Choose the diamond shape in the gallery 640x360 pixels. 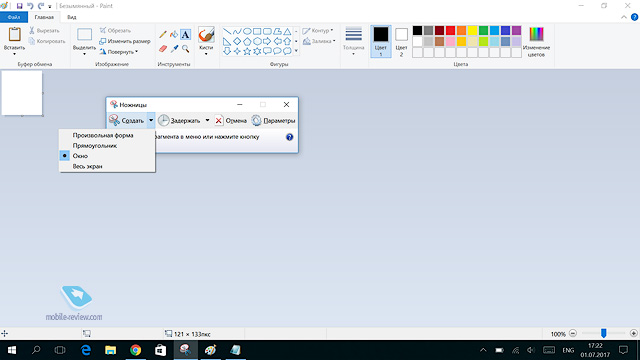237,41
